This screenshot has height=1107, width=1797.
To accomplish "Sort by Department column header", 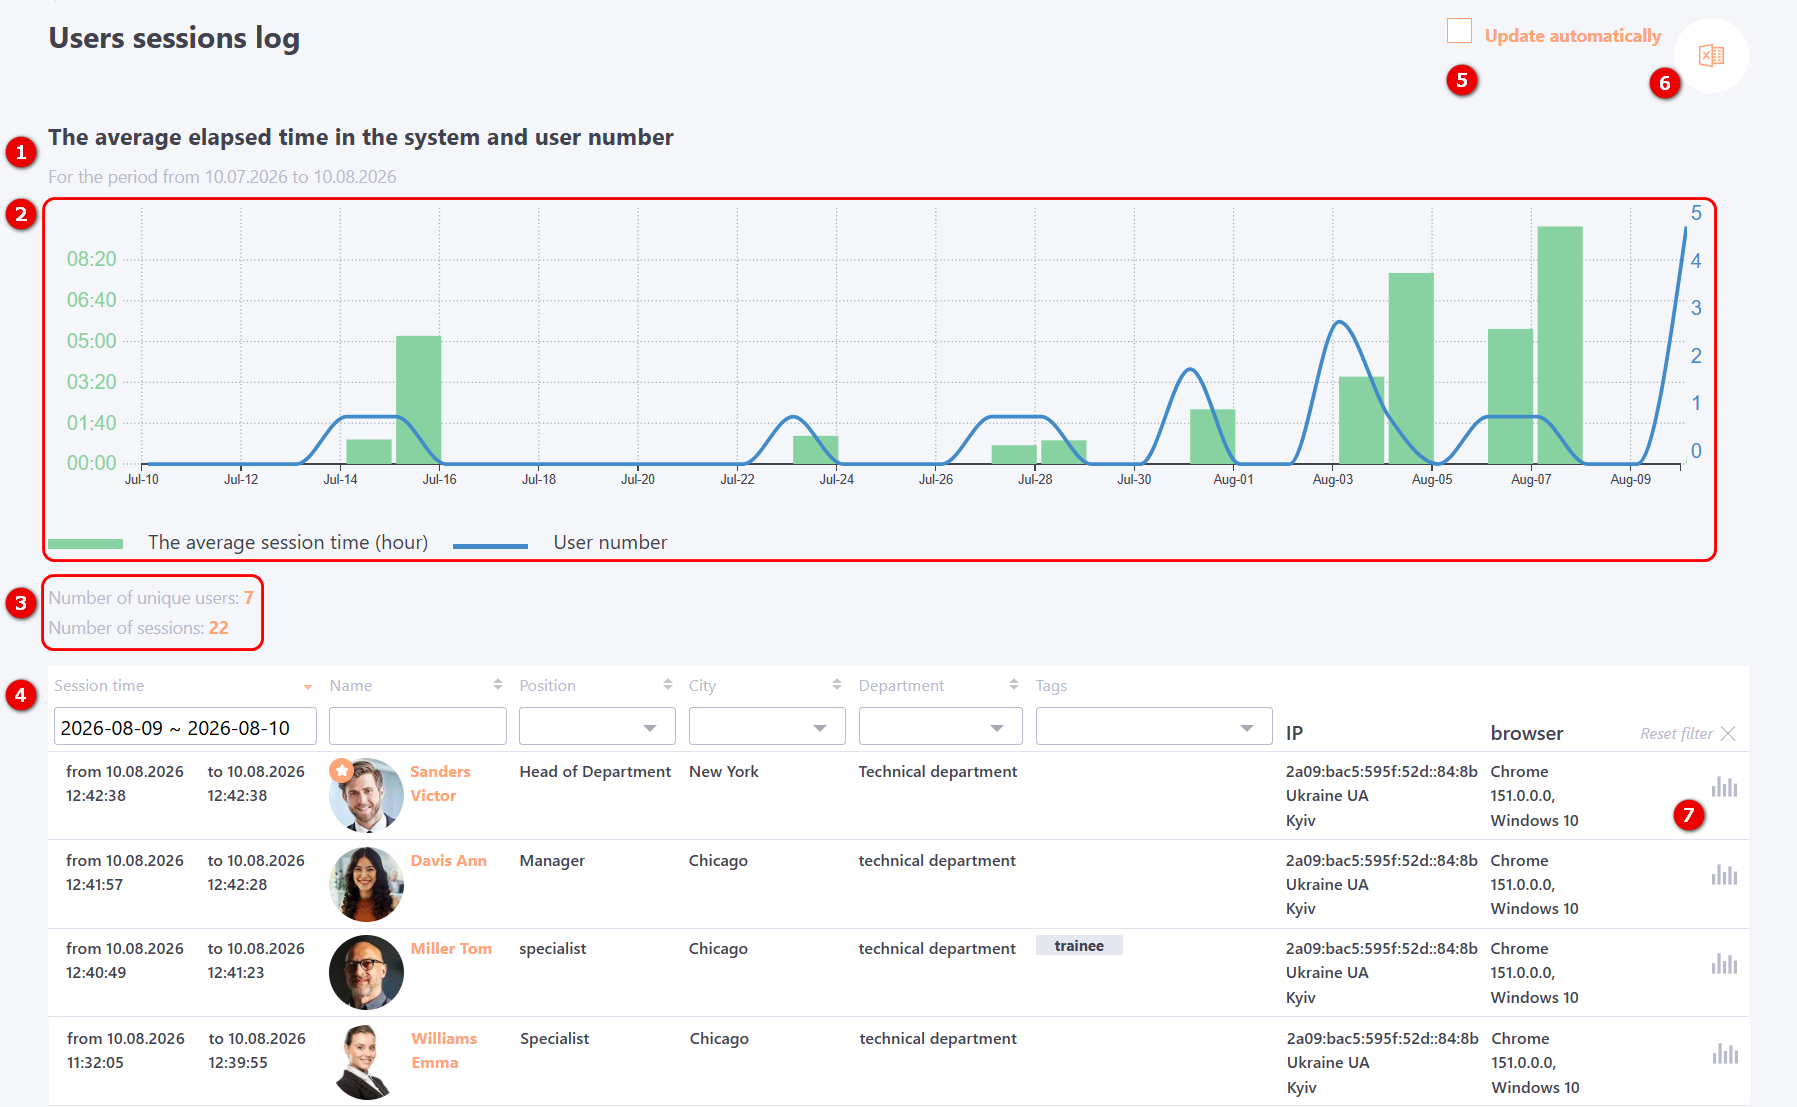I will (x=901, y=686).
